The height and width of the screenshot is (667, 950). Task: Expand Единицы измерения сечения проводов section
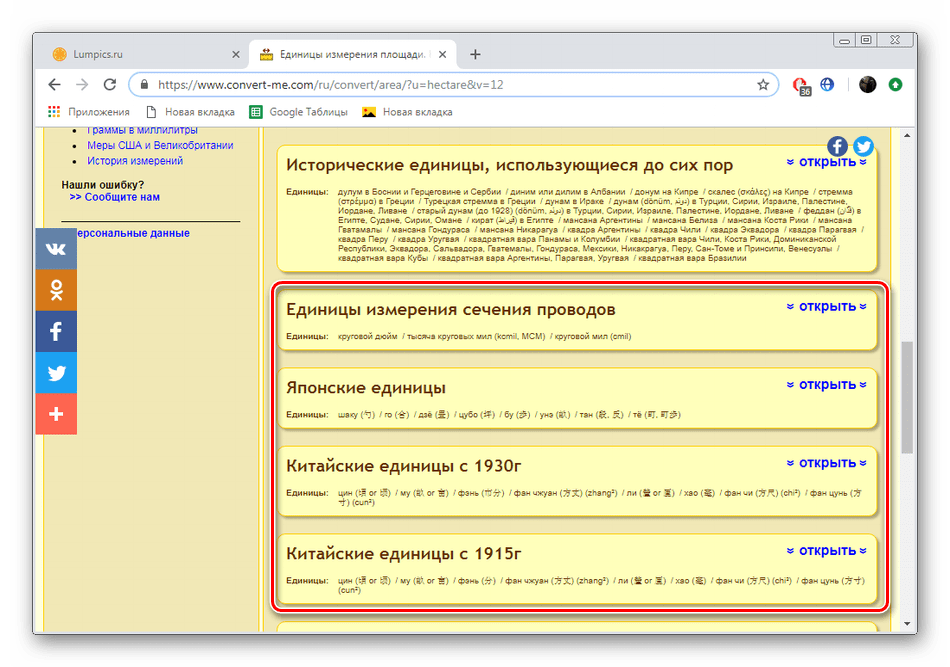(x=826, y=307)
